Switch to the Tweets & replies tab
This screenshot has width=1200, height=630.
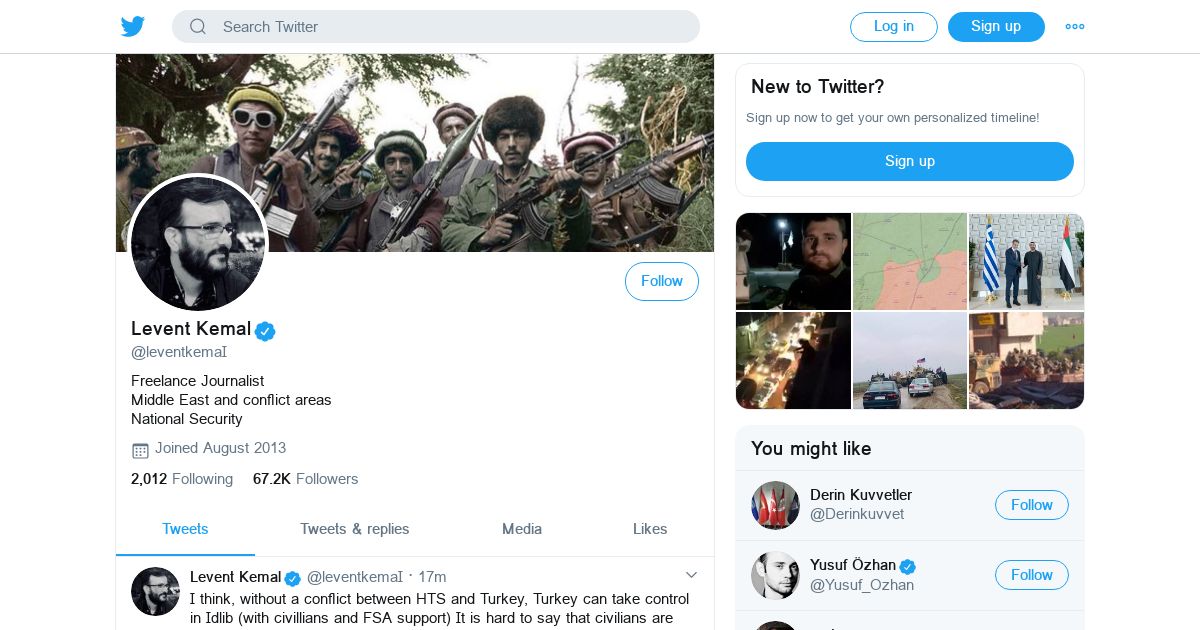click(355, 529)
